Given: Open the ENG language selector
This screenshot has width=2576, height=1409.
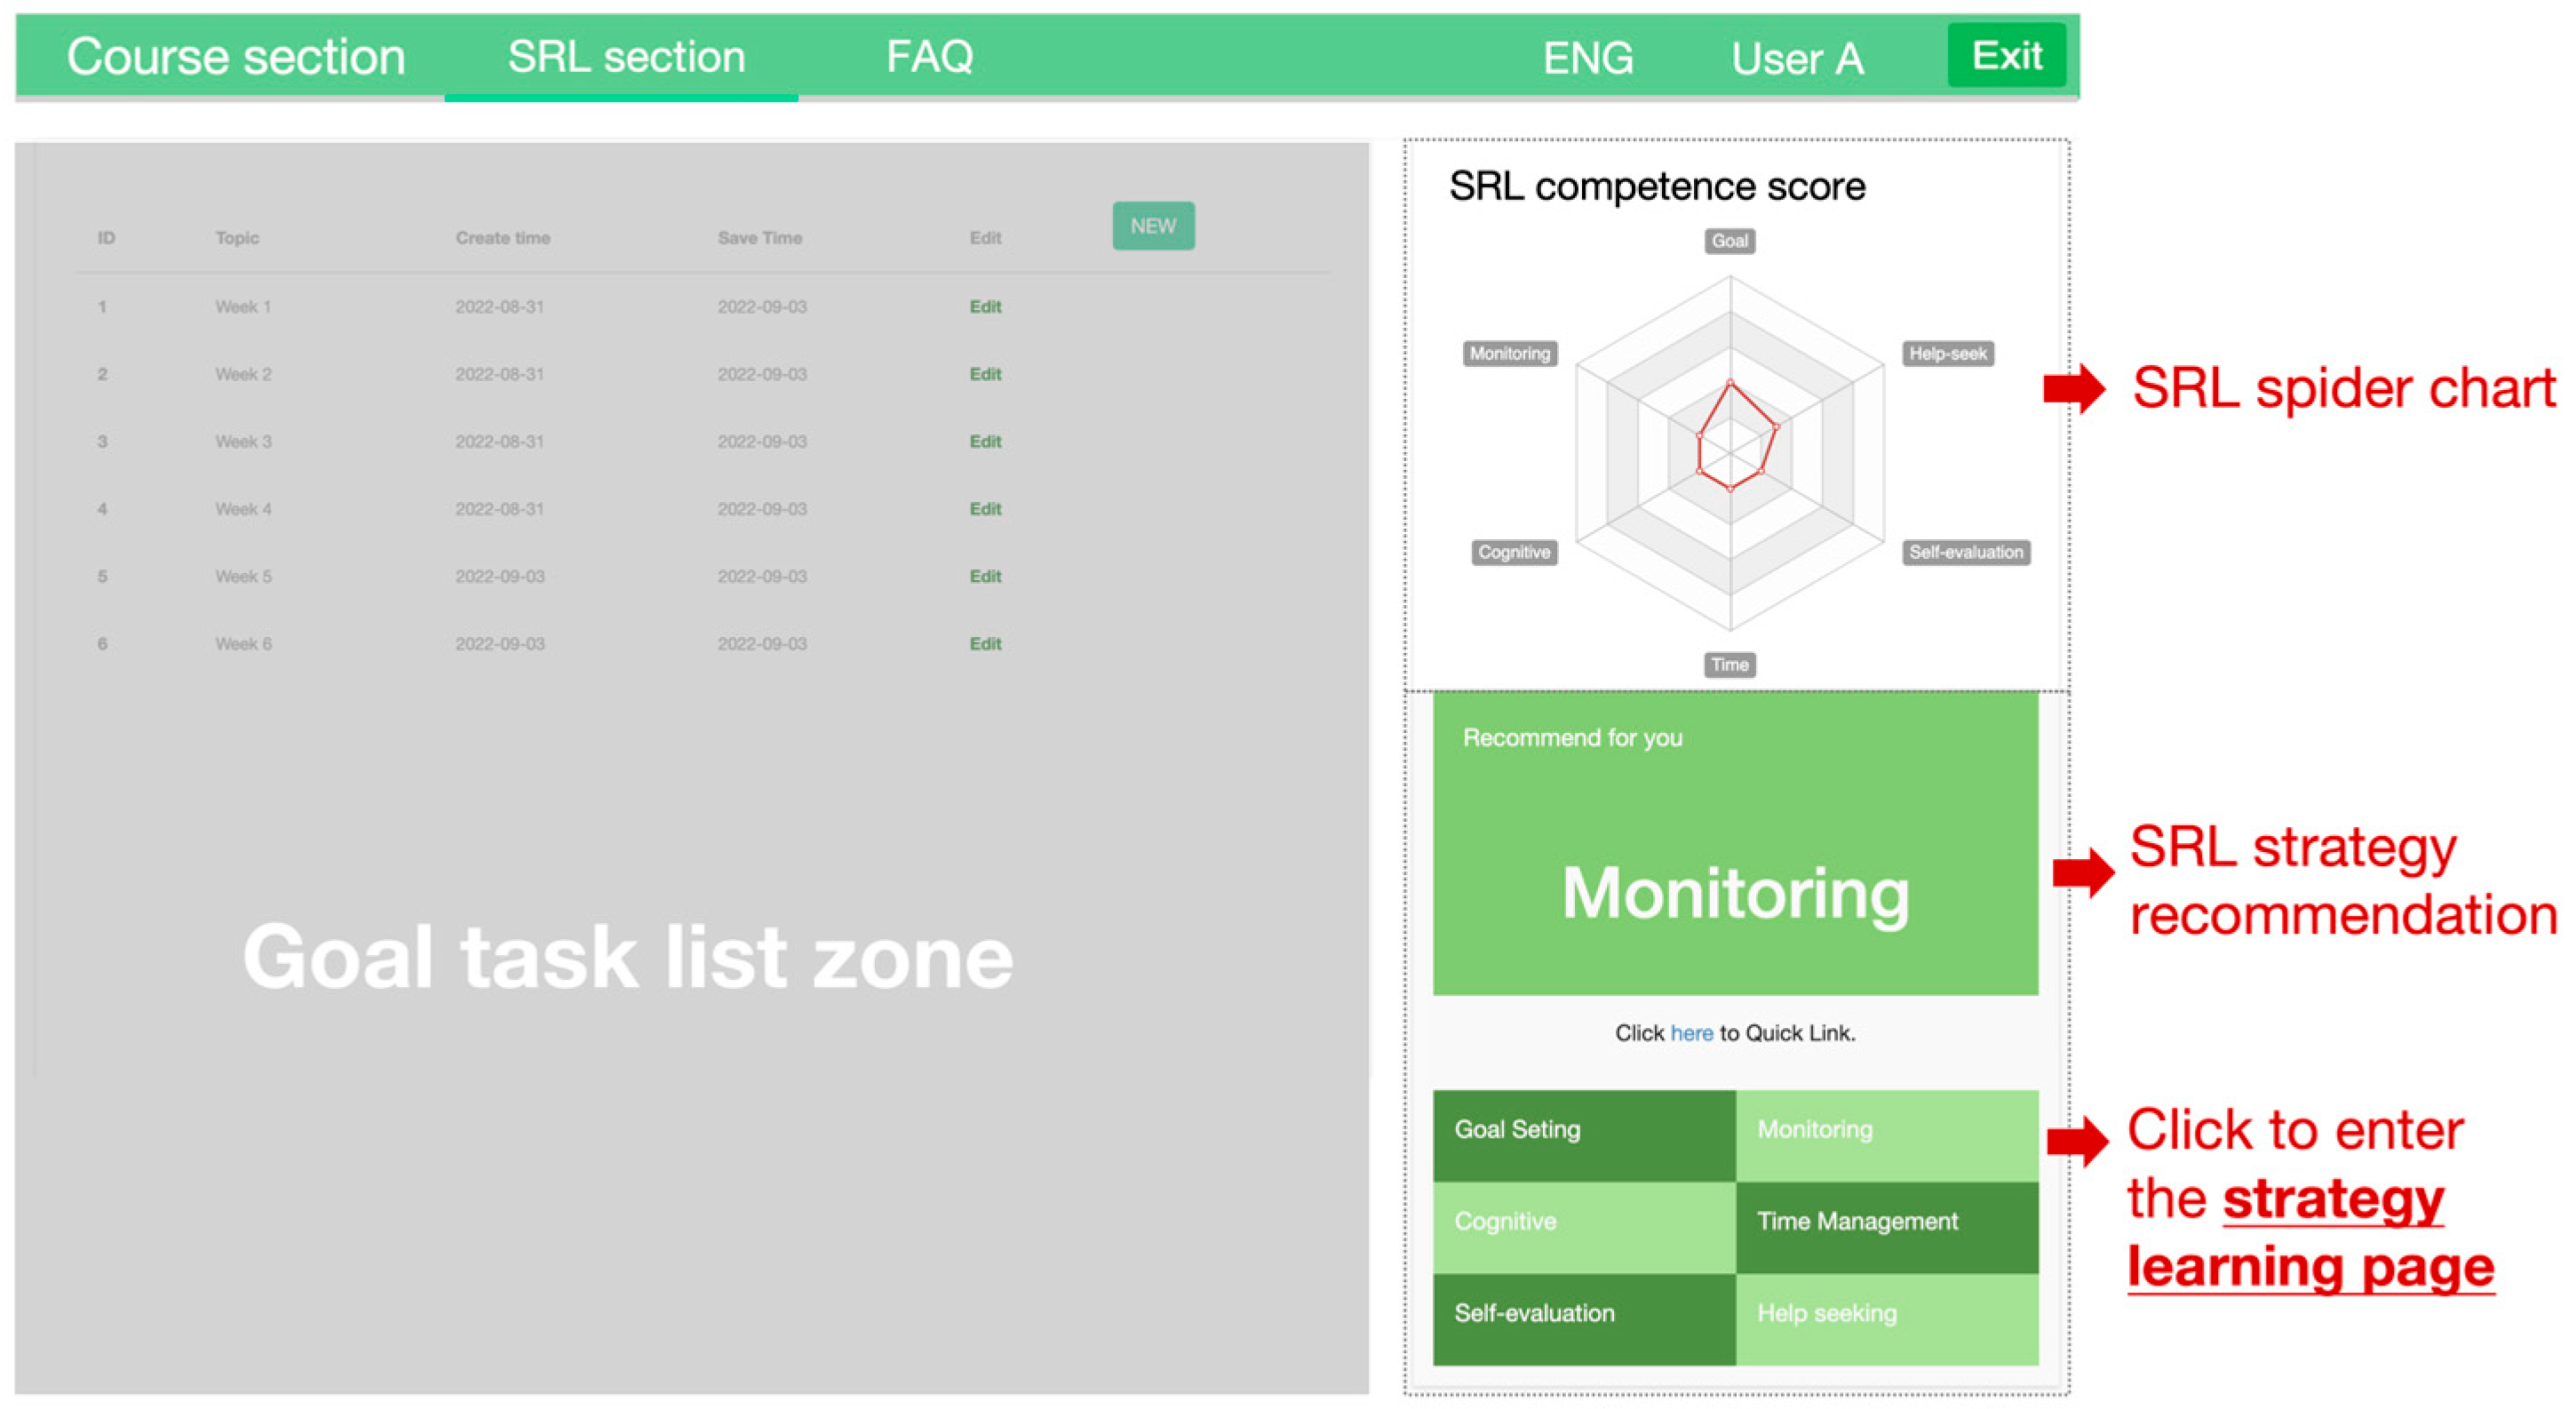Looking at the screenshot, I should click(x=1588, y=59).
